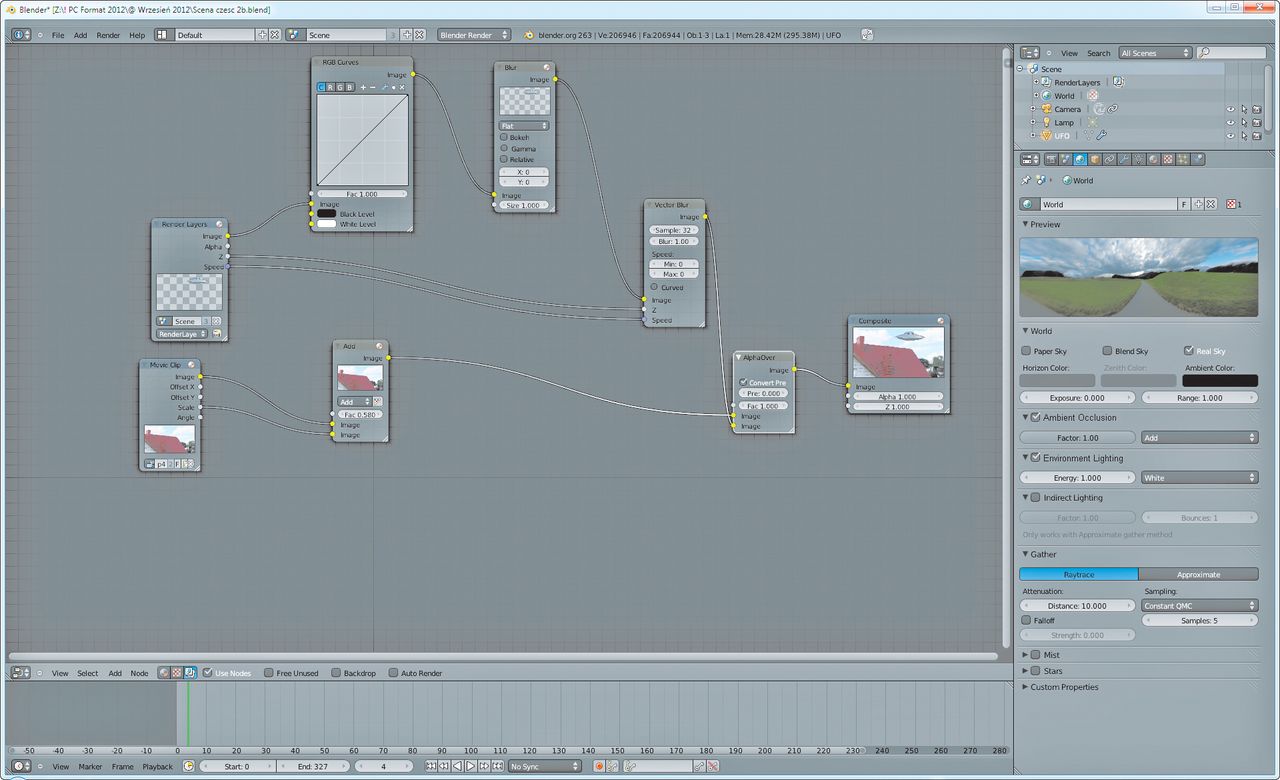Toggle Camera renderability icon in outliner
Screen dimensions: 1280x780
click(x=1256, y=109)
